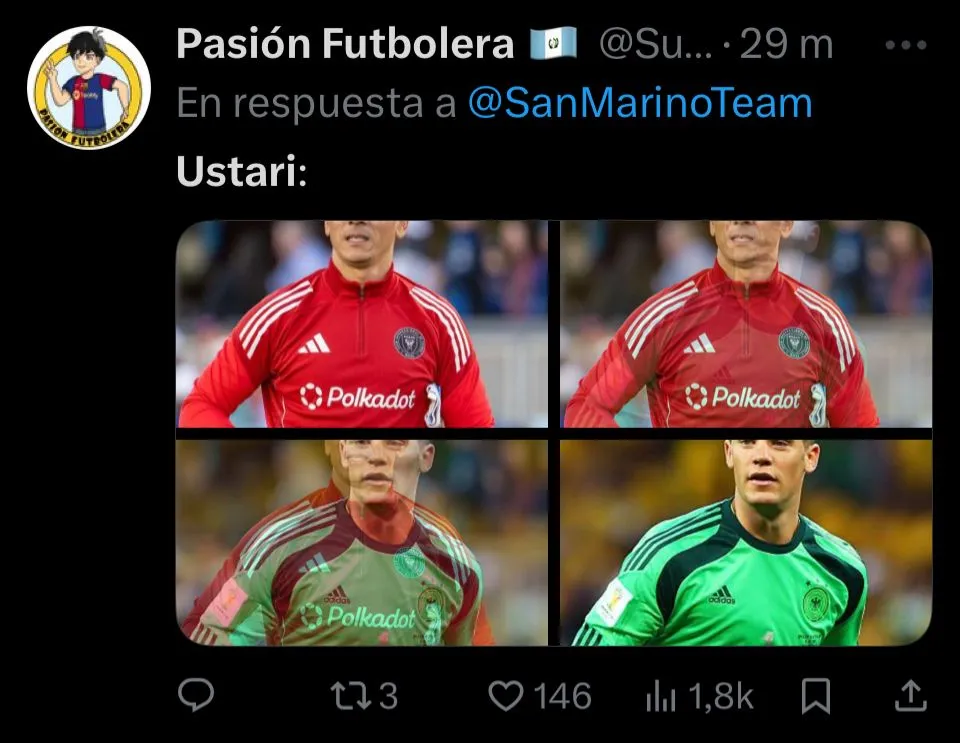This screenshot has width=960, height=743.
Task: Open bottom-left blended green-red jersey image
Action: pyautogui.click(x=362, y=543)
